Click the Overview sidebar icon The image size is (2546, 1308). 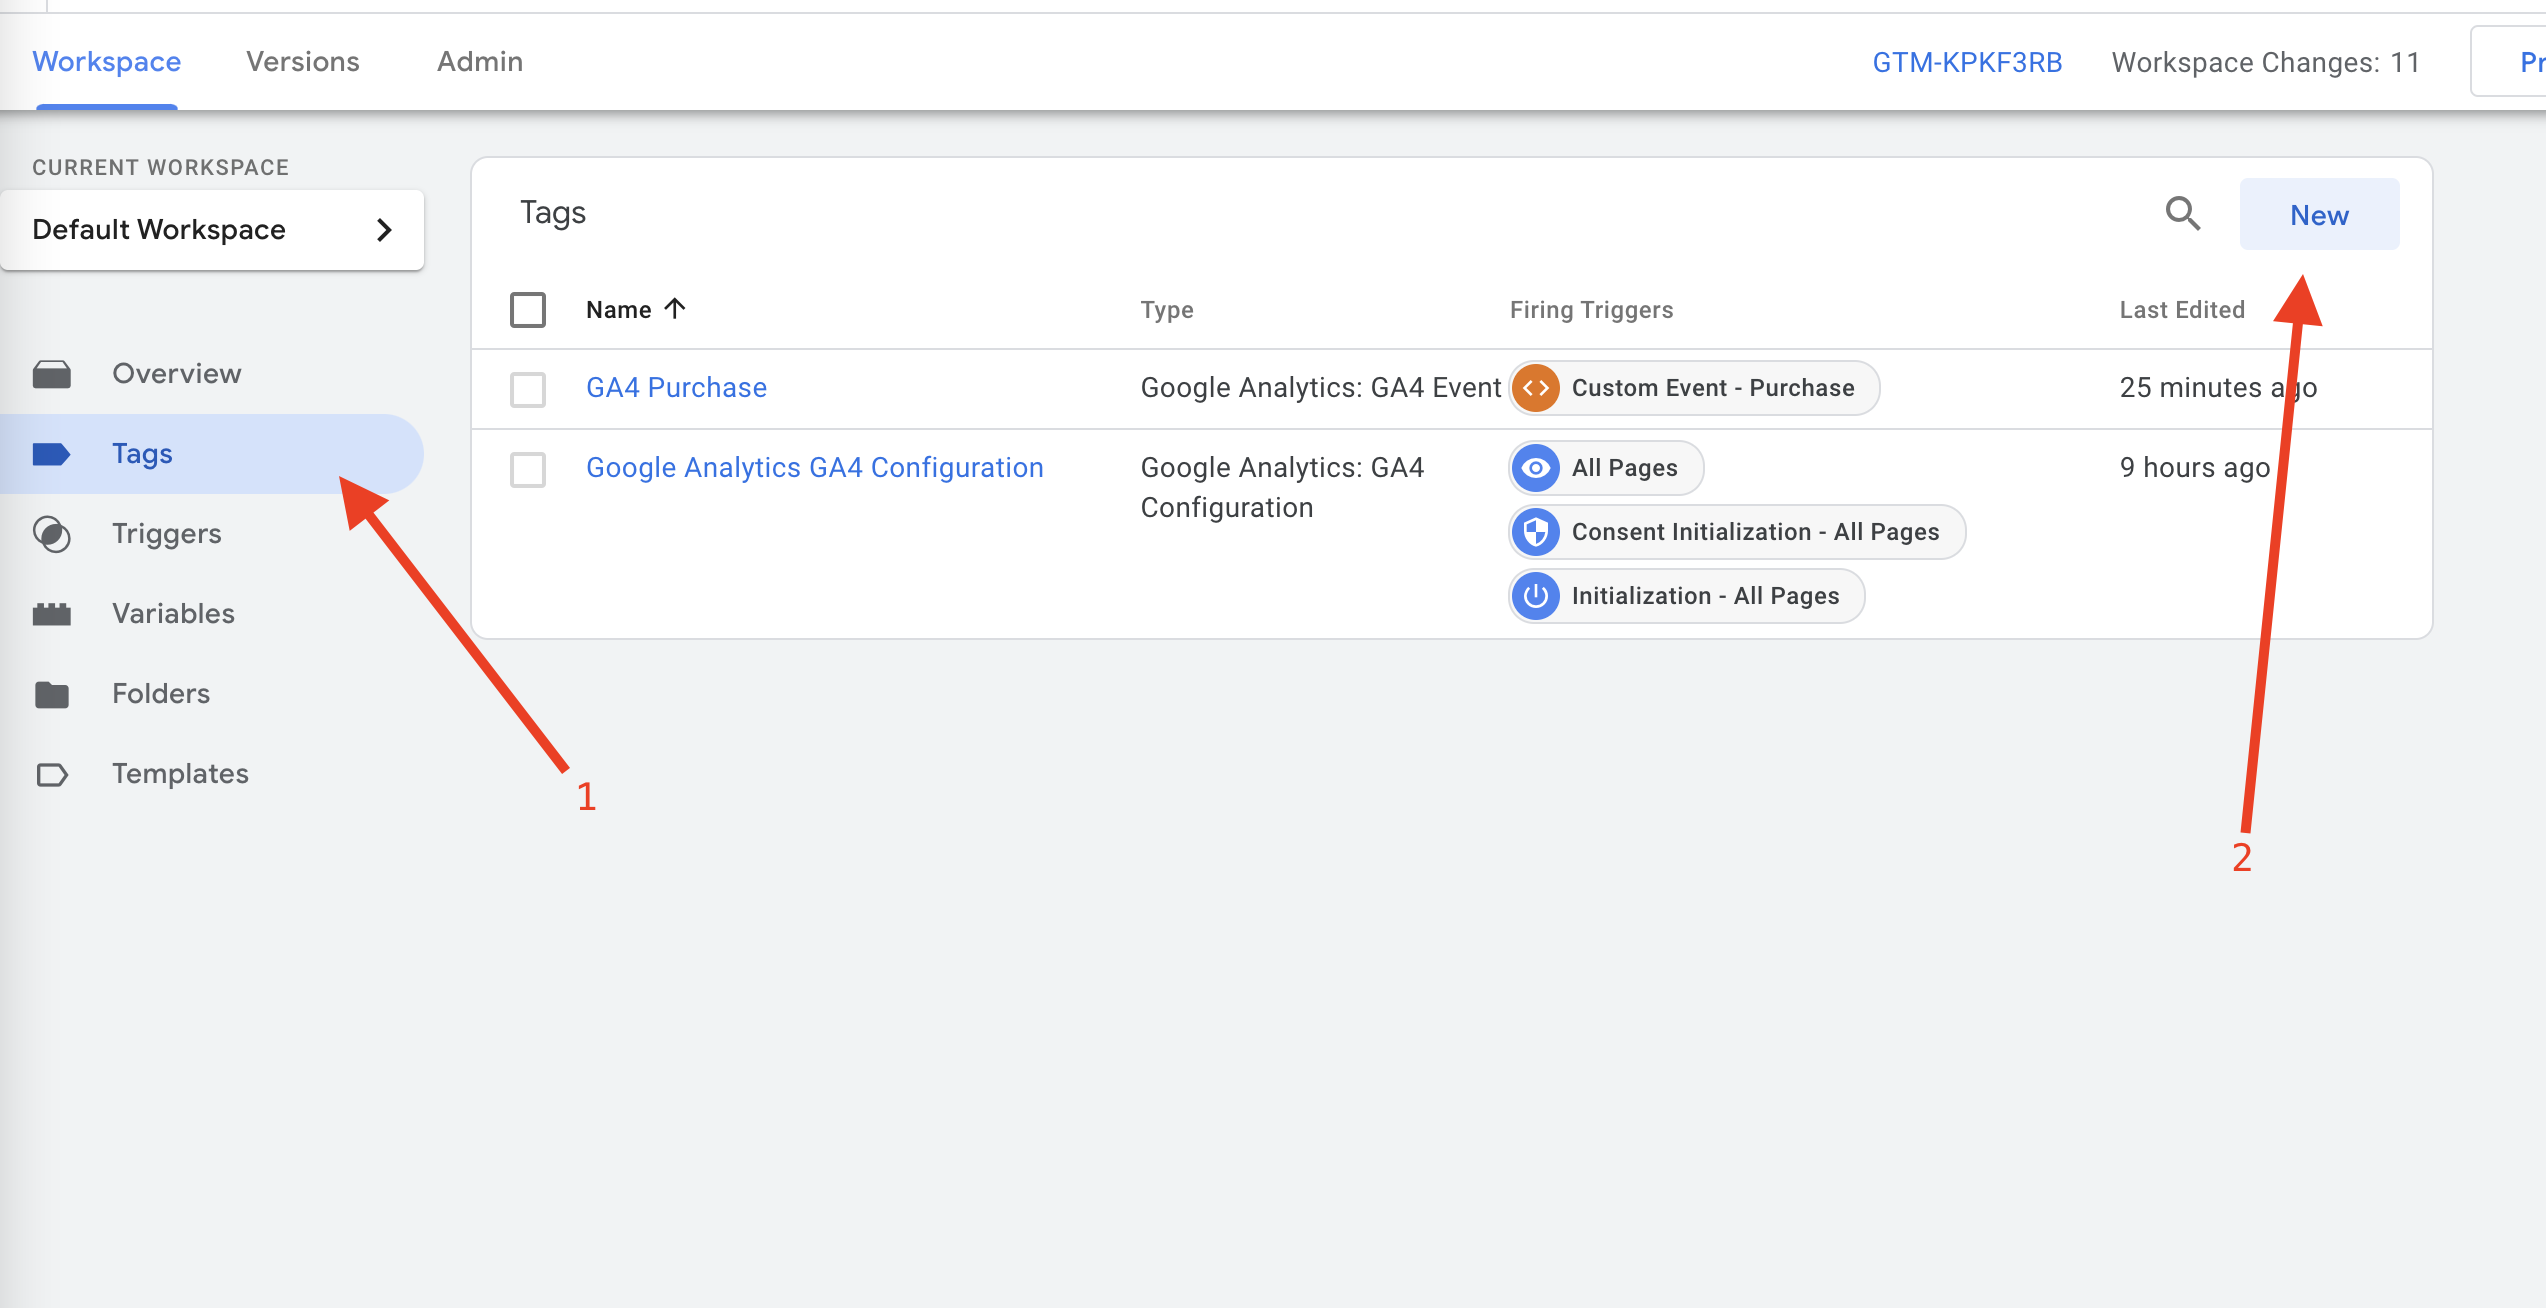[x=52, y=374]
